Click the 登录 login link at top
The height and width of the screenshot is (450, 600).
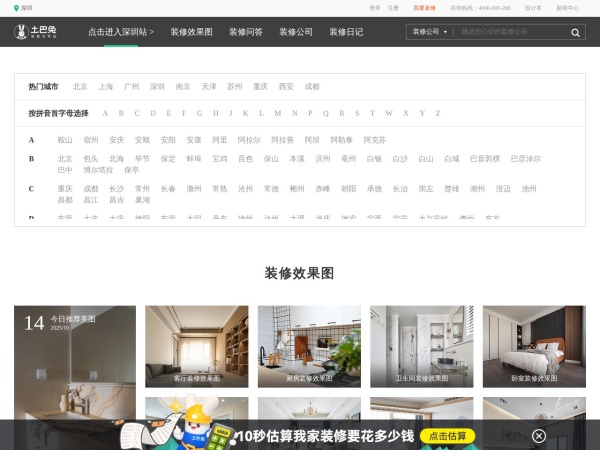[374, 7]
